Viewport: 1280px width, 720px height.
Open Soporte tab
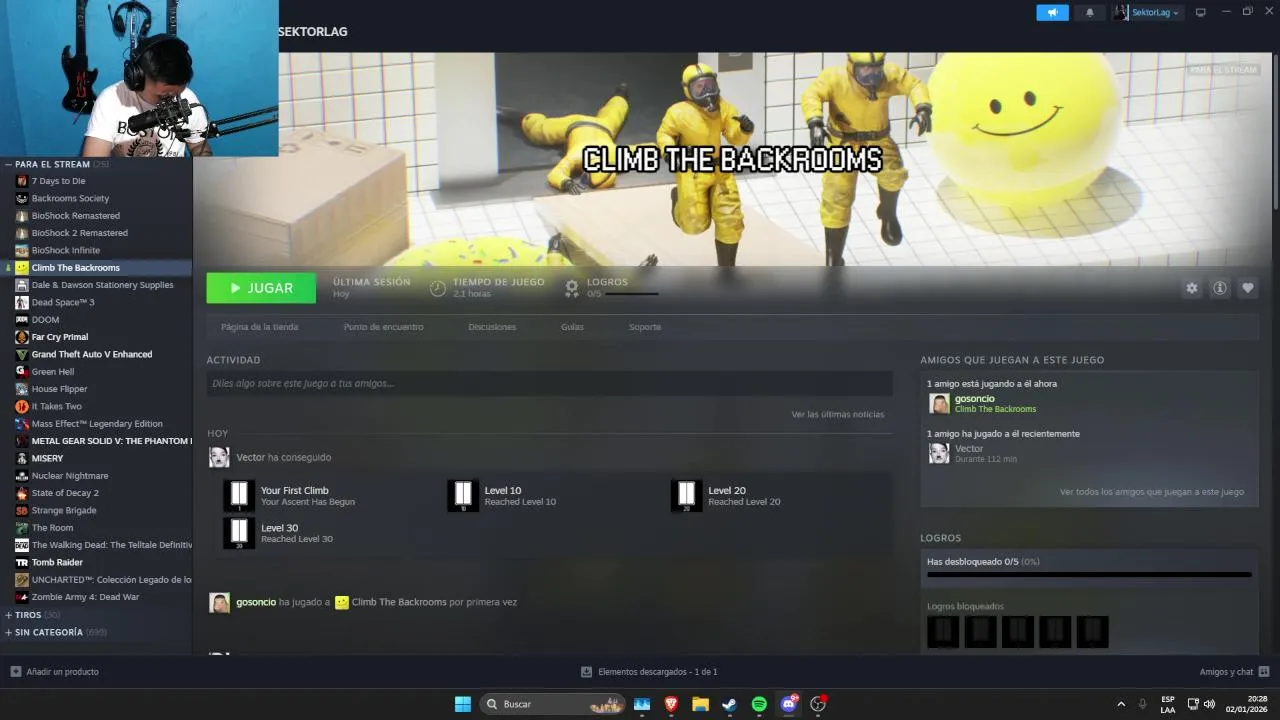point(645,327)
